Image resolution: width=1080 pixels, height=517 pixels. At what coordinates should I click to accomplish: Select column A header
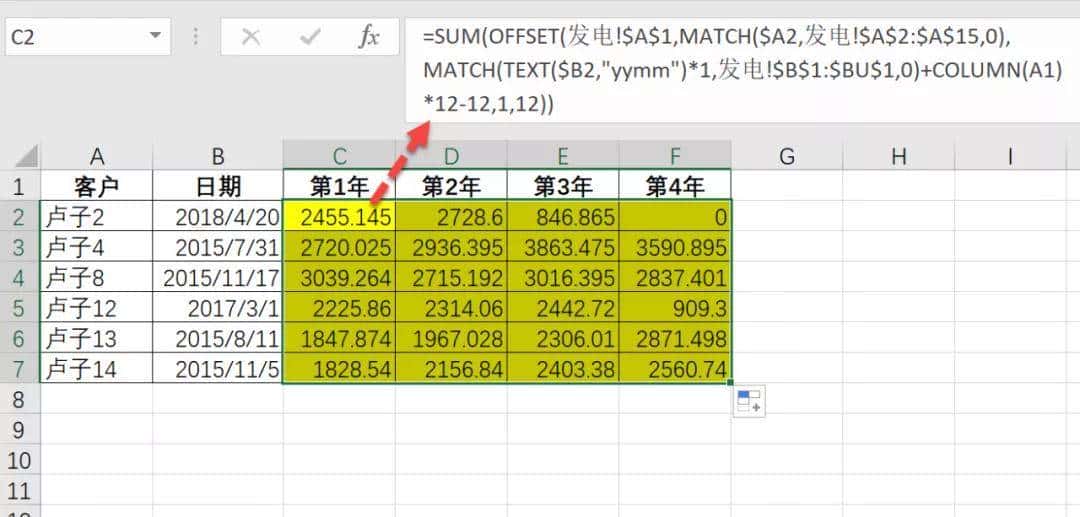pos(96,156)
